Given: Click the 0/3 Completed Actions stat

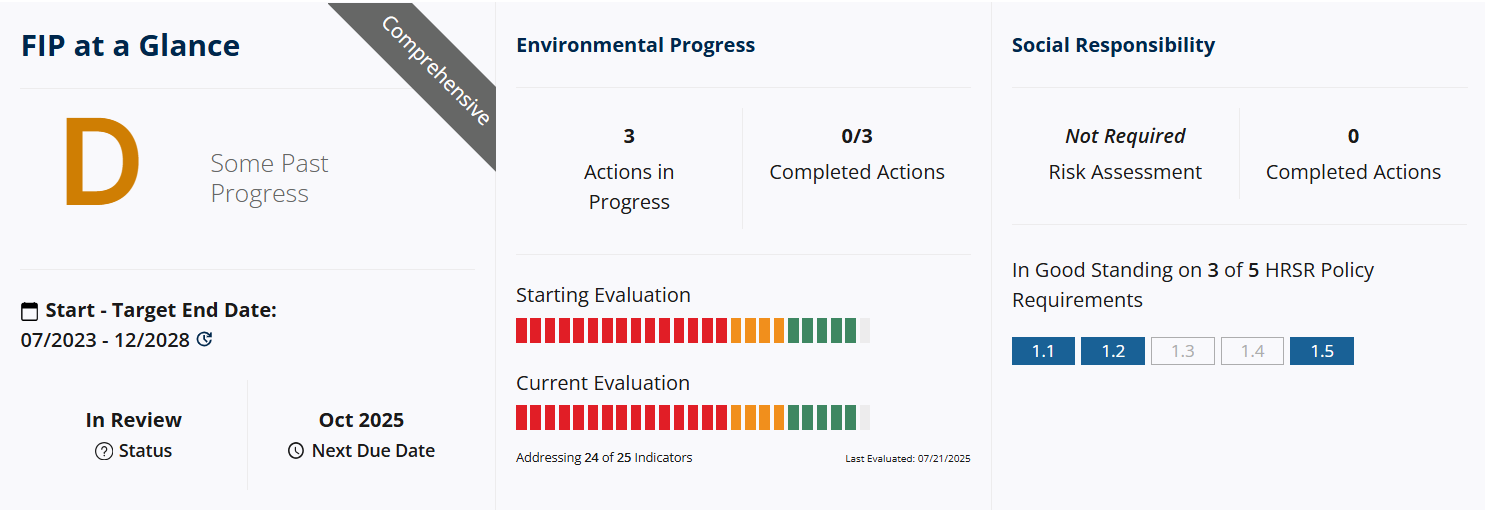Looking at the screenshot, I should 857,157.
